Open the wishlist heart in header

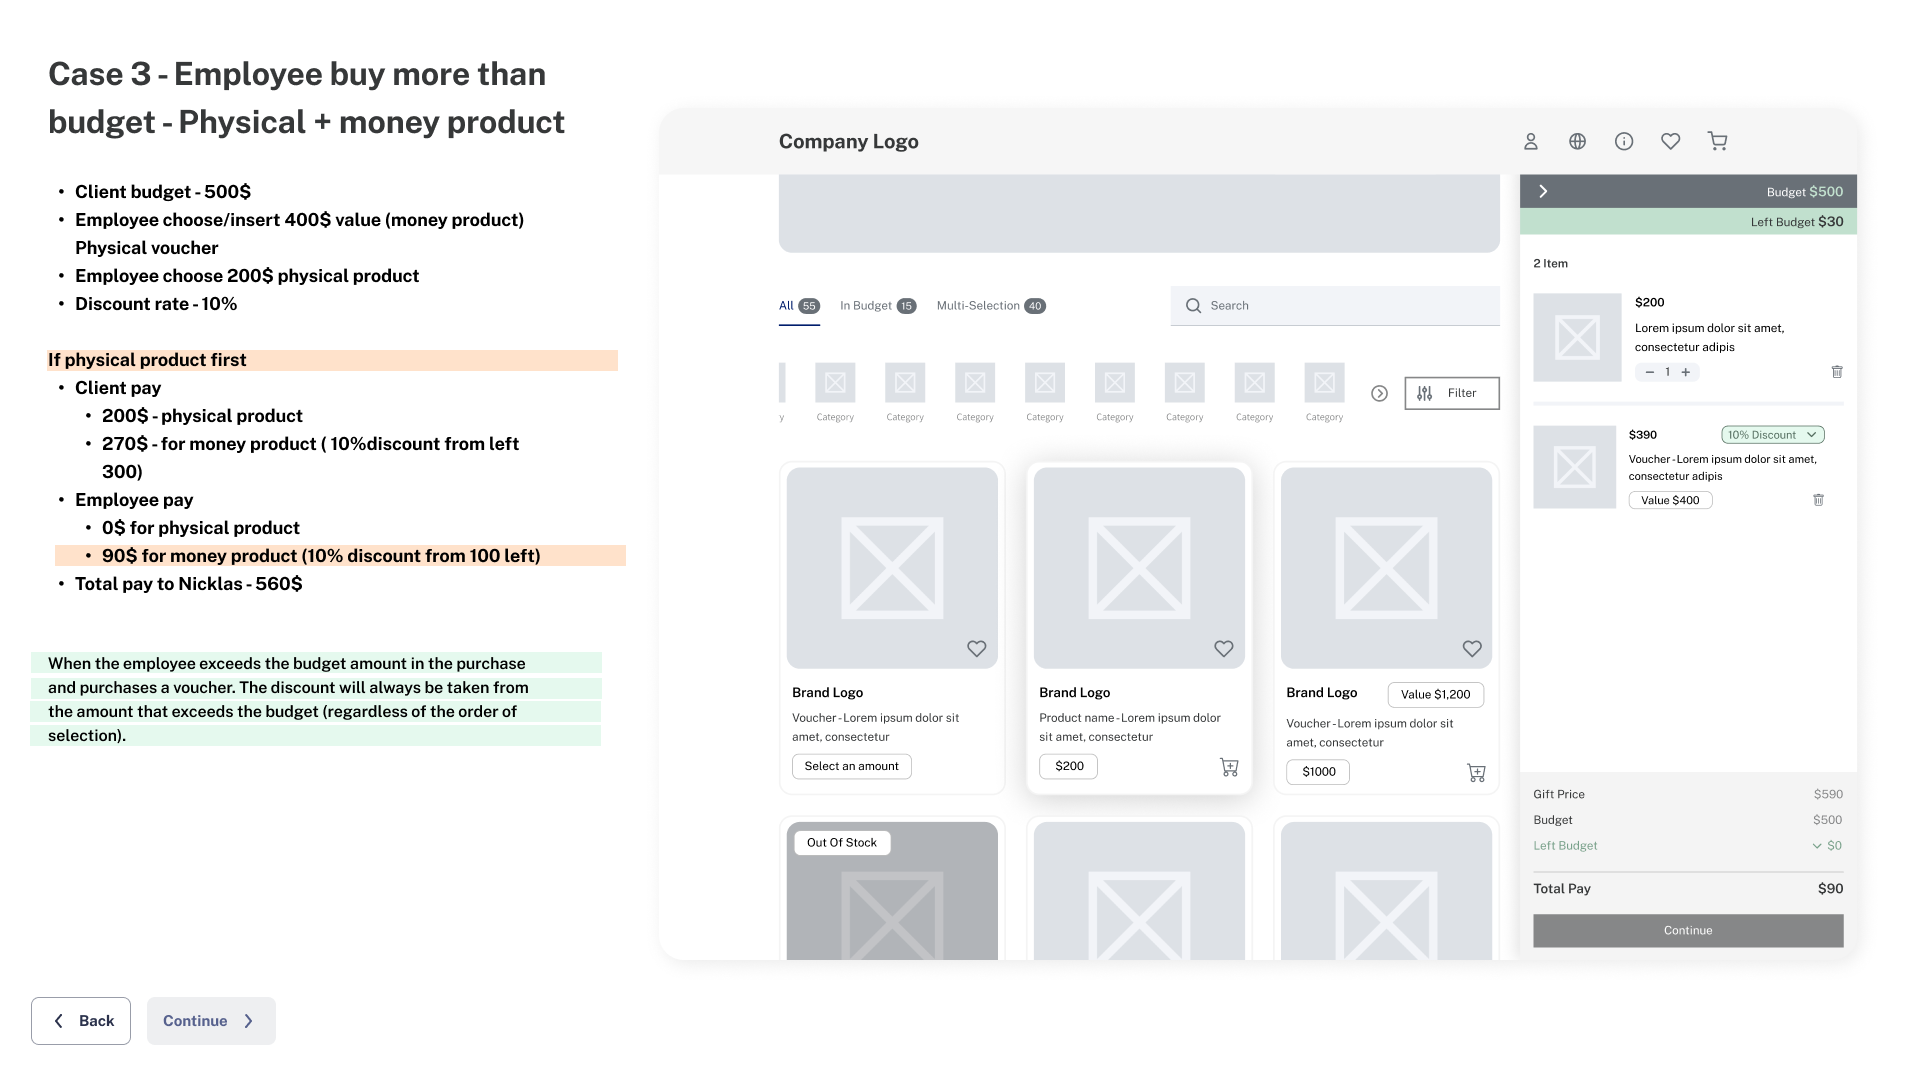[1670, 141]
